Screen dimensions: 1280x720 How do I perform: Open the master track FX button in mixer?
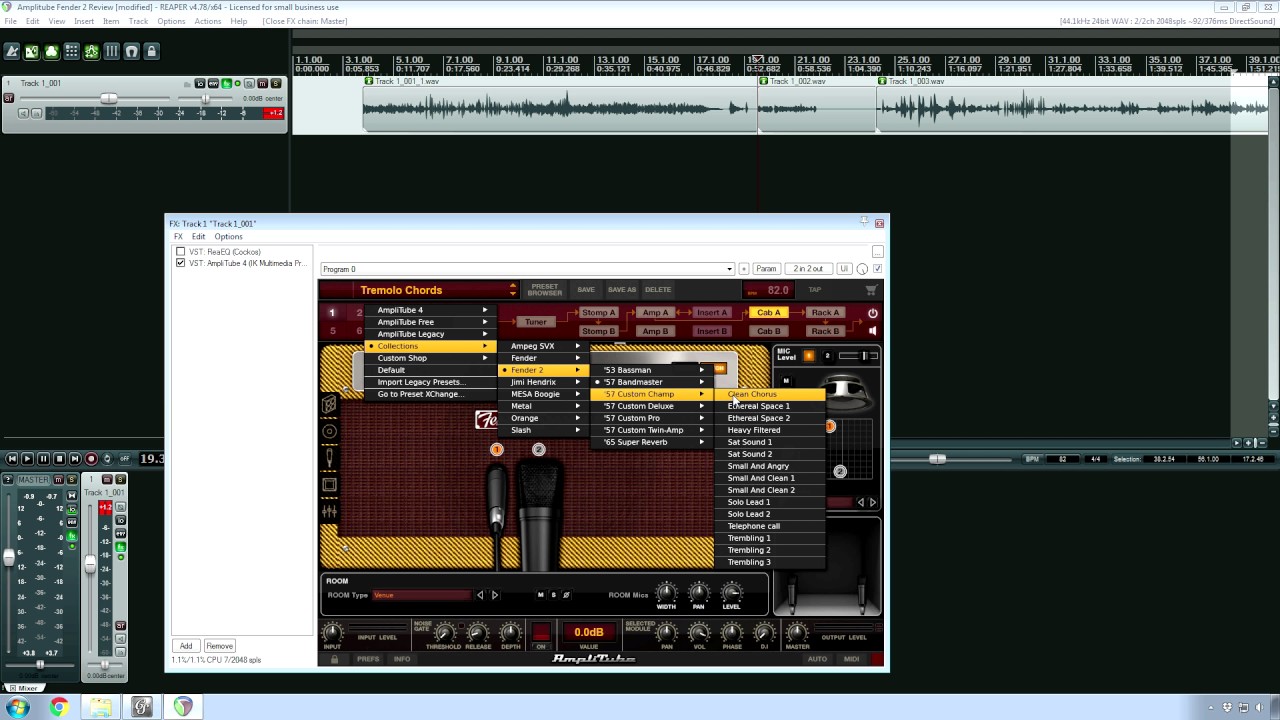[71, 537]
